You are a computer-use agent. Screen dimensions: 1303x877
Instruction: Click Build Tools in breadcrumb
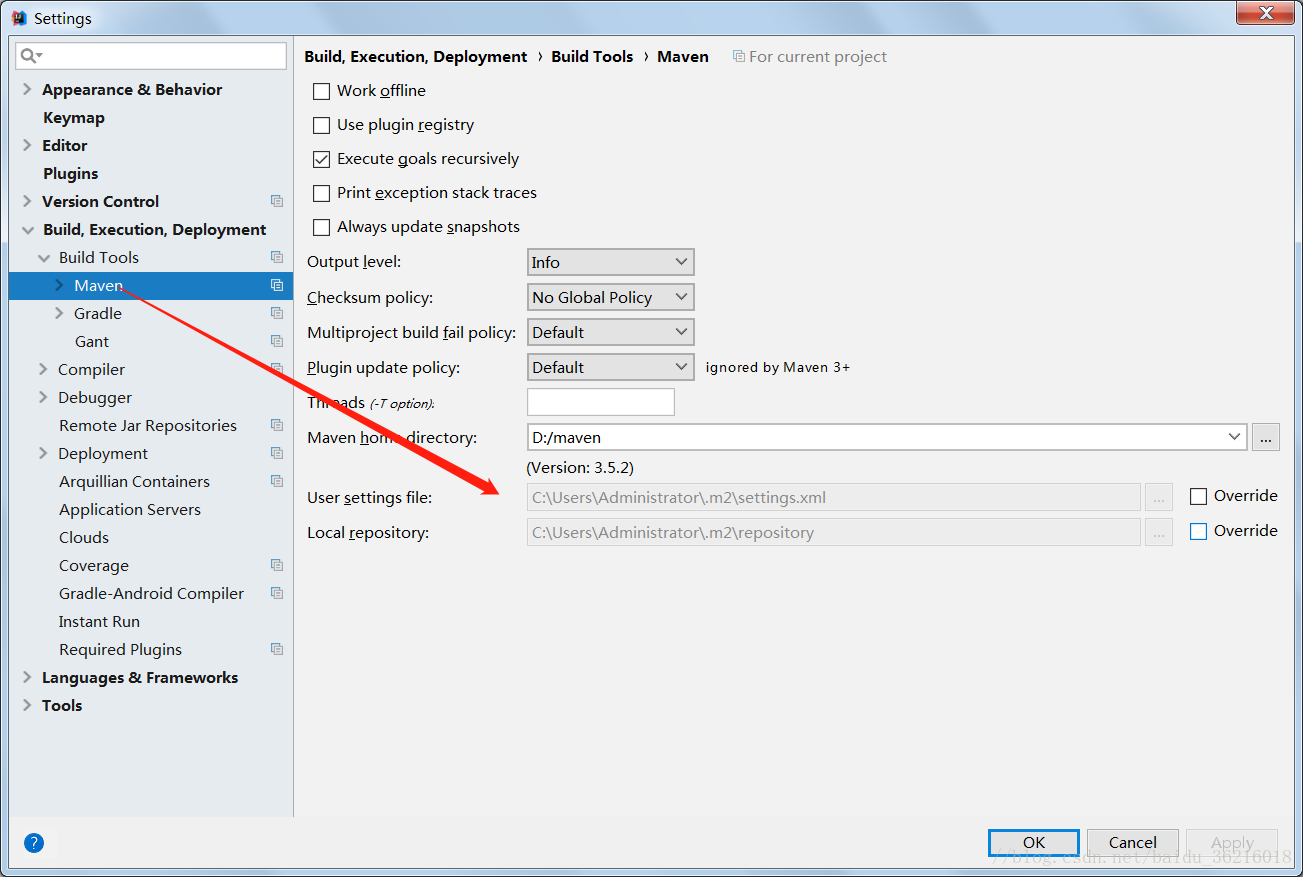coord(592,57)
